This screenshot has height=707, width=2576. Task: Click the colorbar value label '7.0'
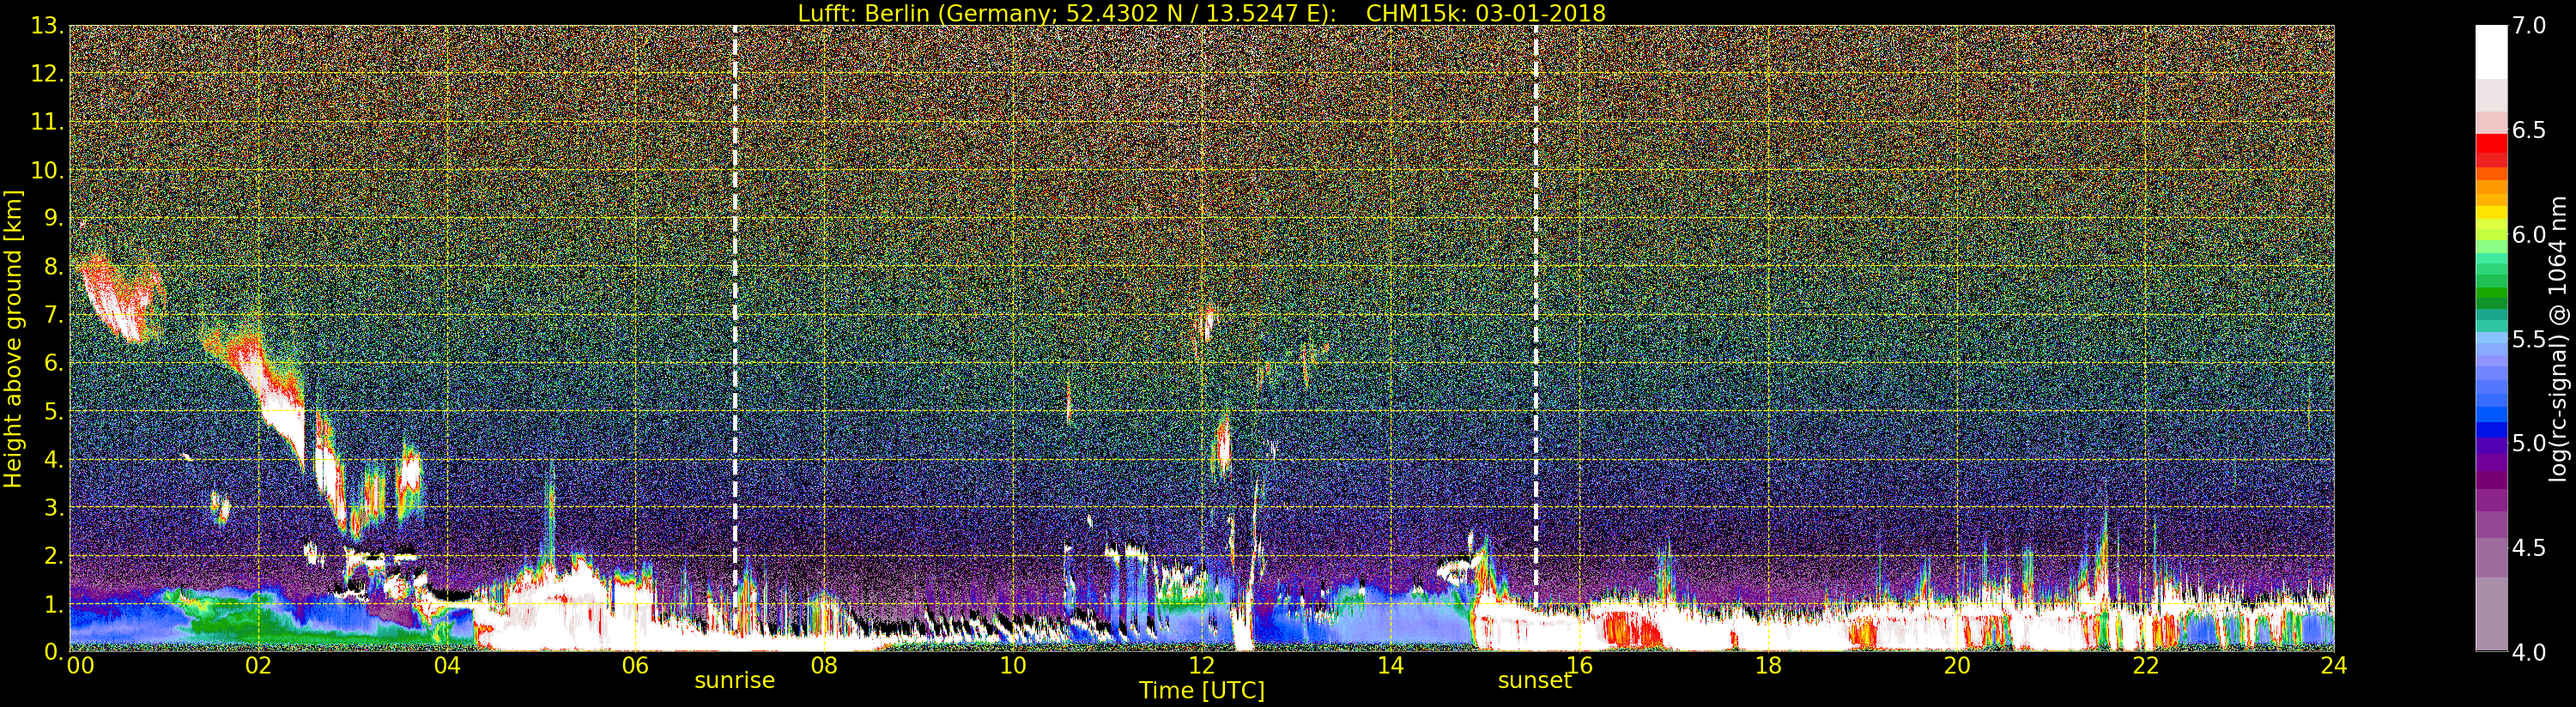point(2529,26)
